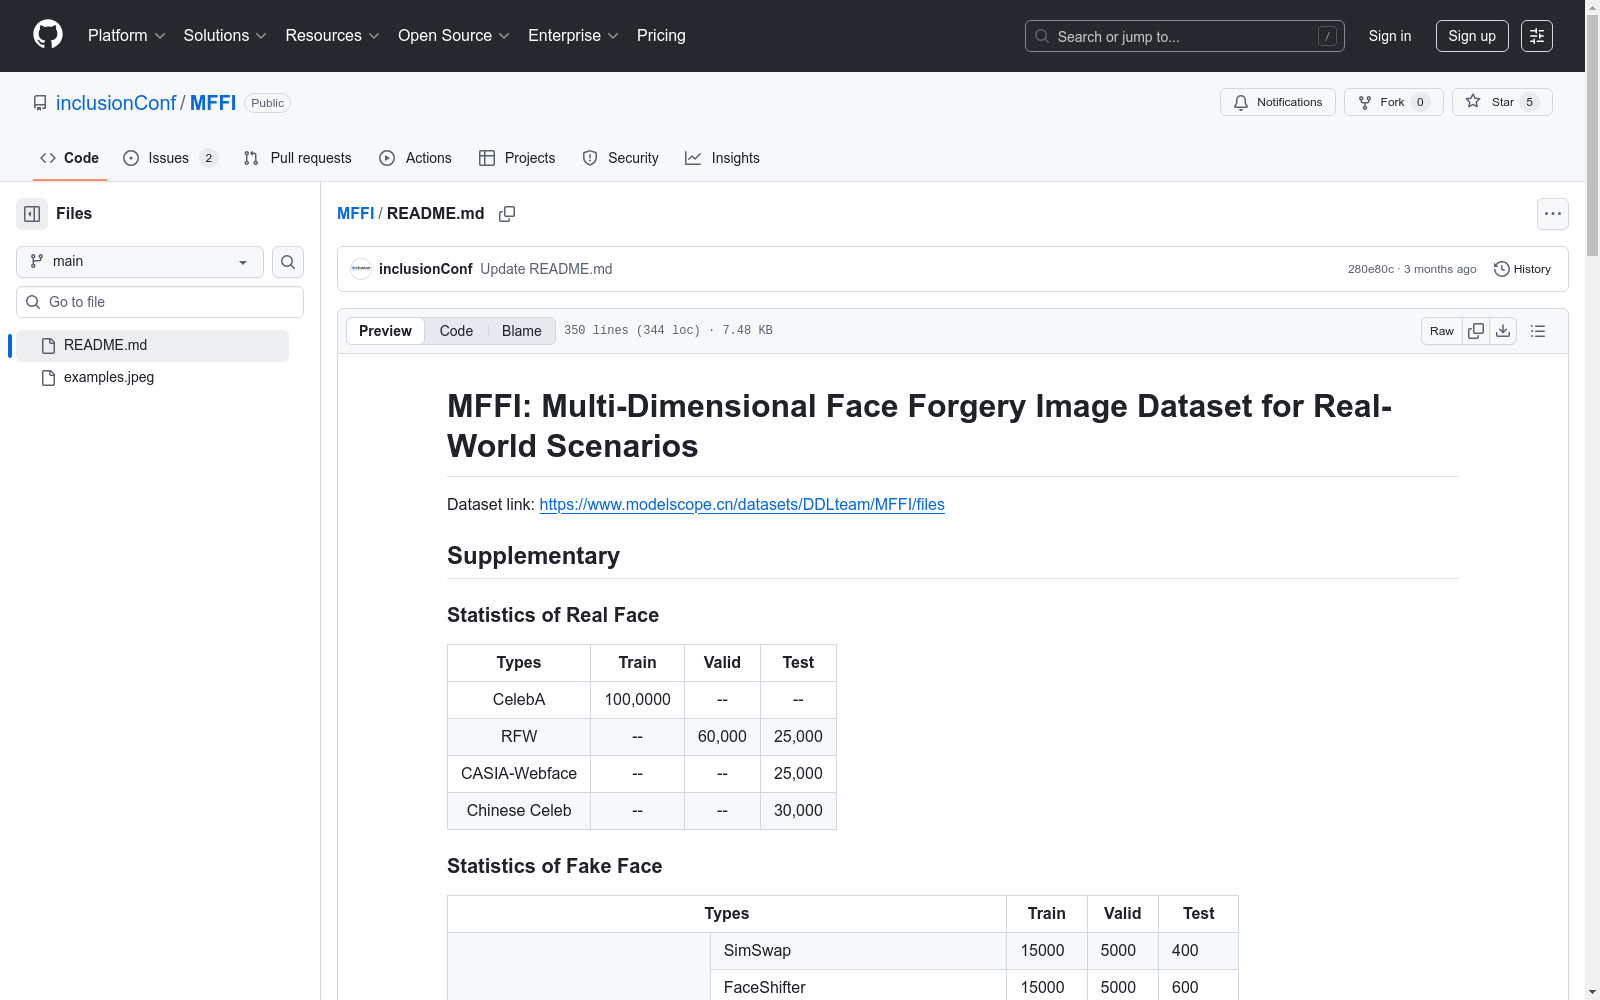Open the document outline icon
Viewport: 1600px width, 1000px height.
point(1538,331)
